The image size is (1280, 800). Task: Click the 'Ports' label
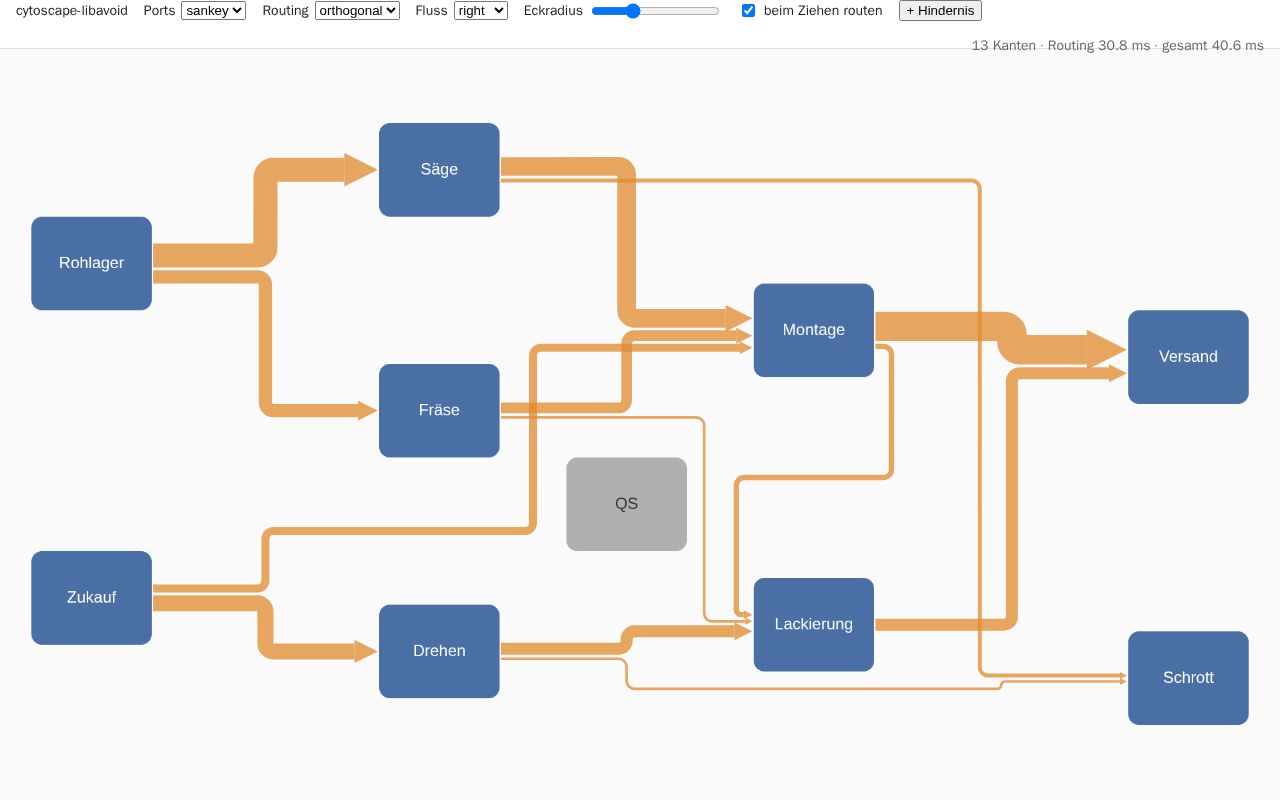pyautogui.click(x=159, y=11)
